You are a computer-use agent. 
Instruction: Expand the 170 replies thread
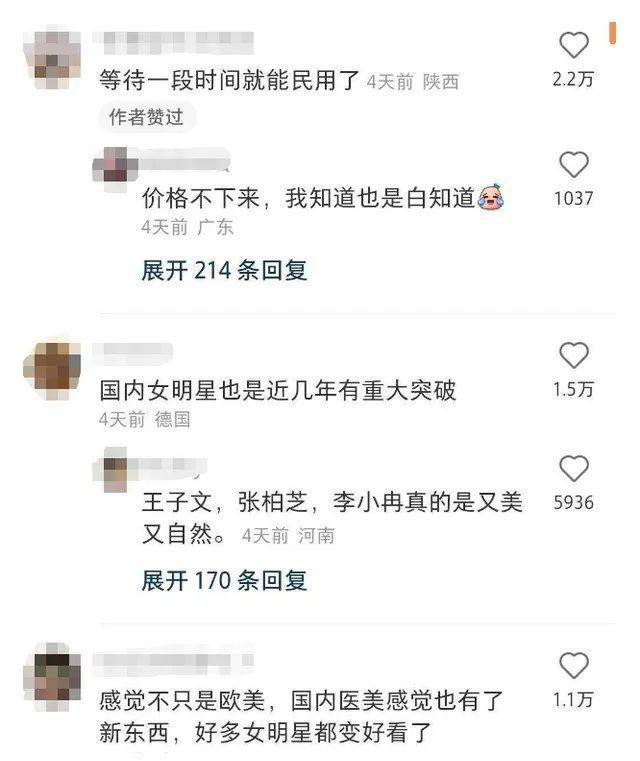[224, 580]
